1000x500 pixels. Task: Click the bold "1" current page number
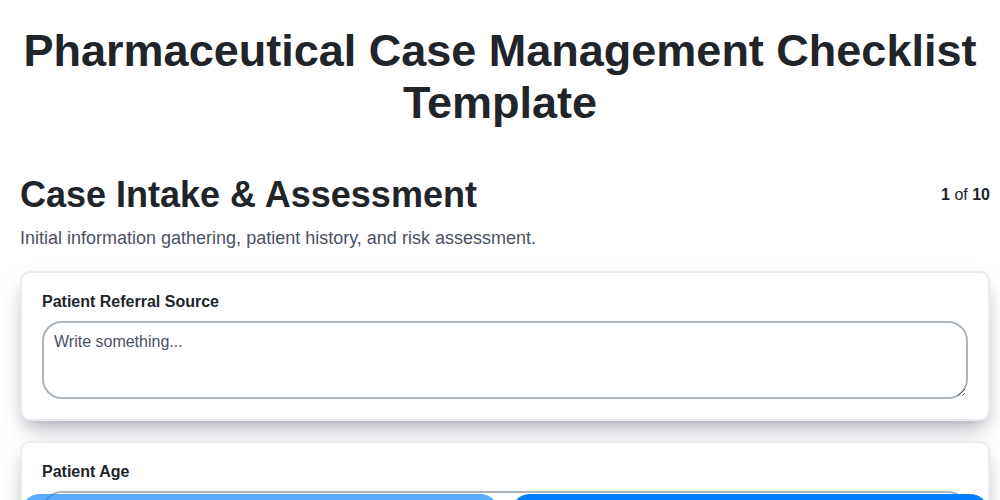click(945, 194)
